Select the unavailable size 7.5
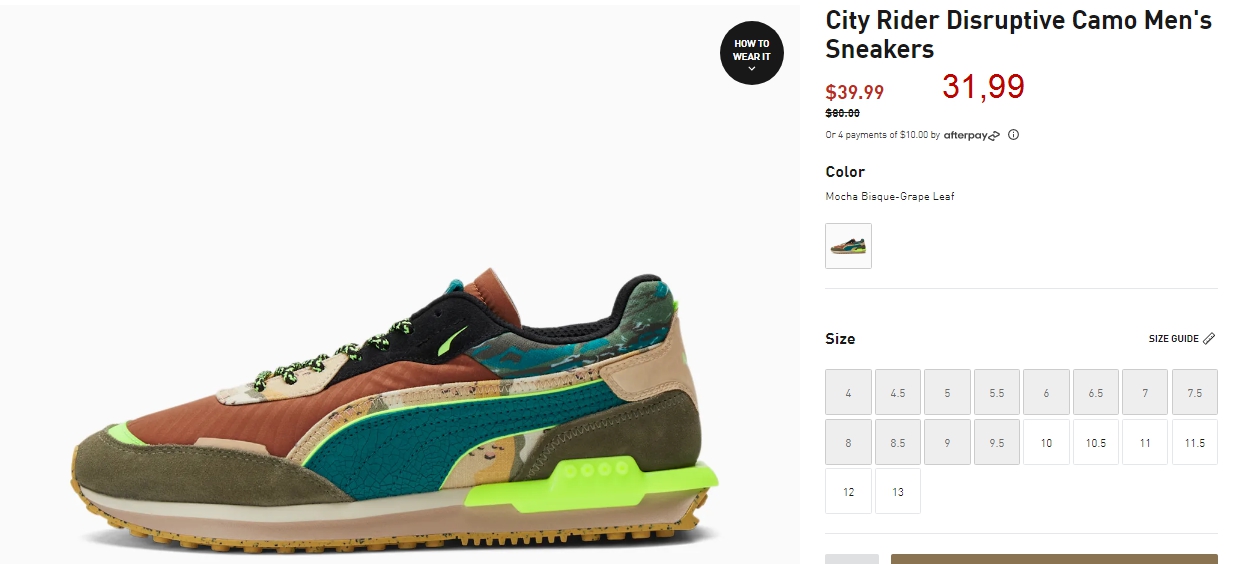The width and height of the screenshot is (1233, 564). point(1195,392)
